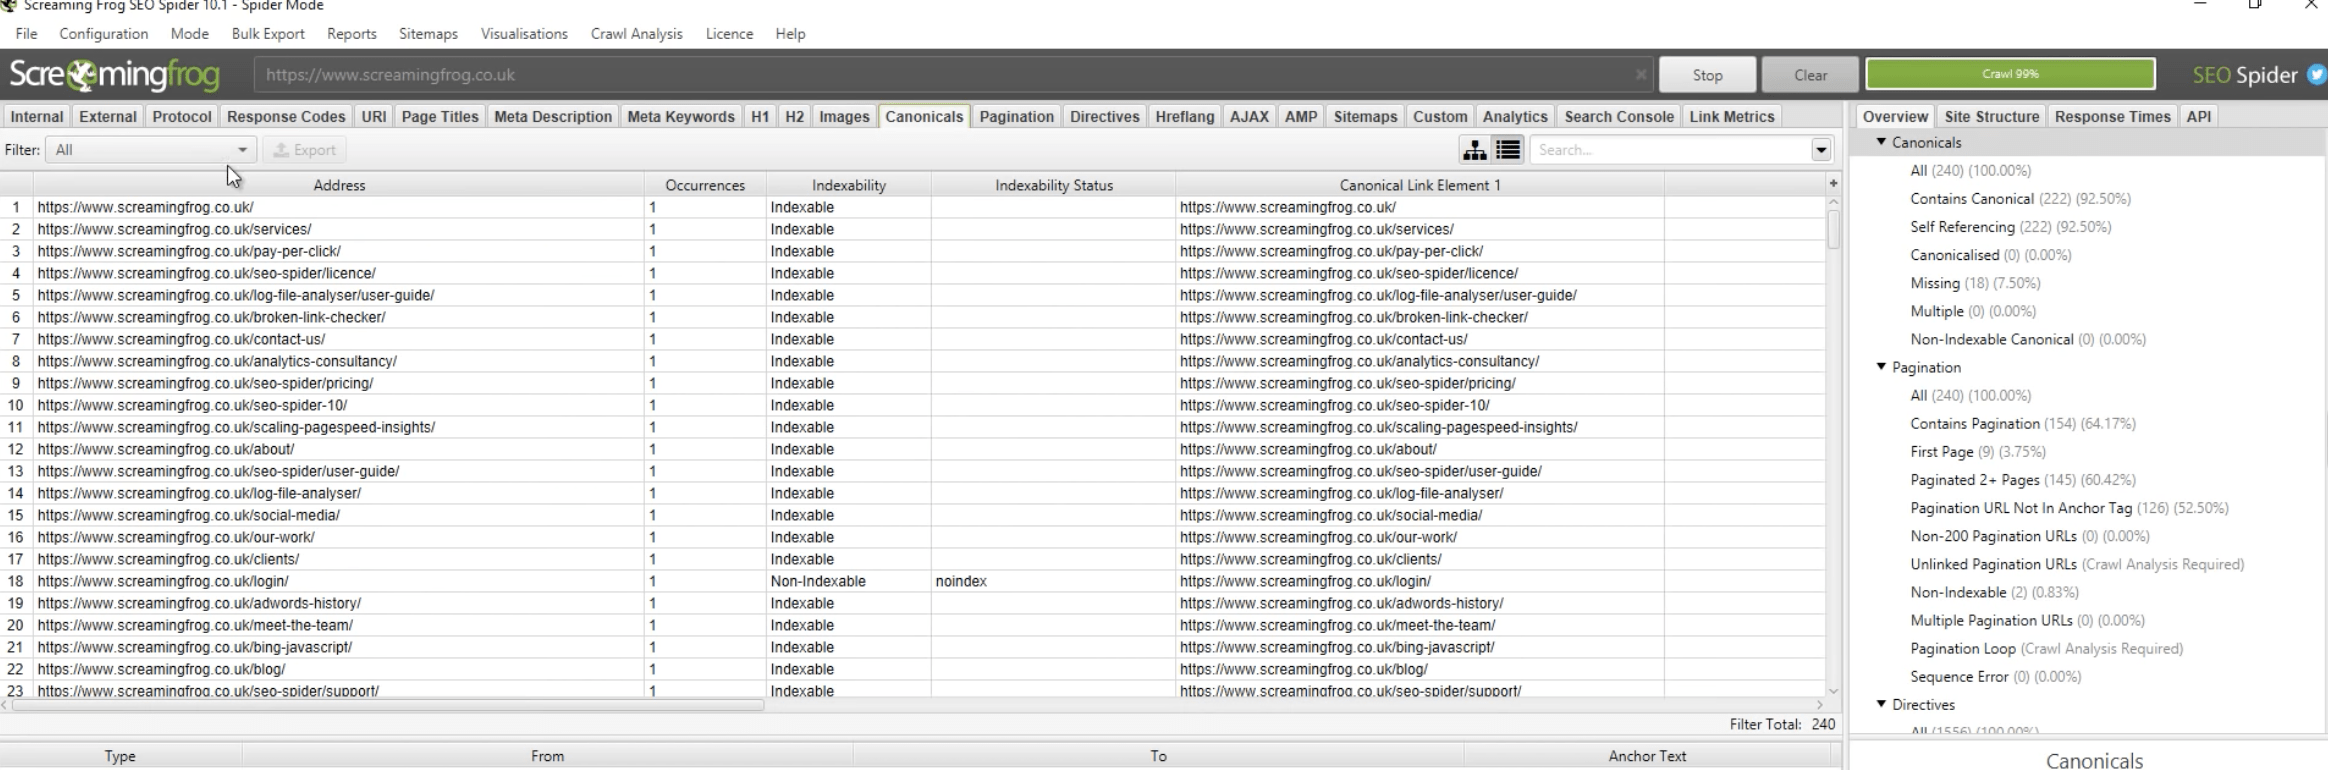The width and height of the screenshot is (2328, 770).
Task: Select Contains Canonical (222) filter
Action: 2020,198
